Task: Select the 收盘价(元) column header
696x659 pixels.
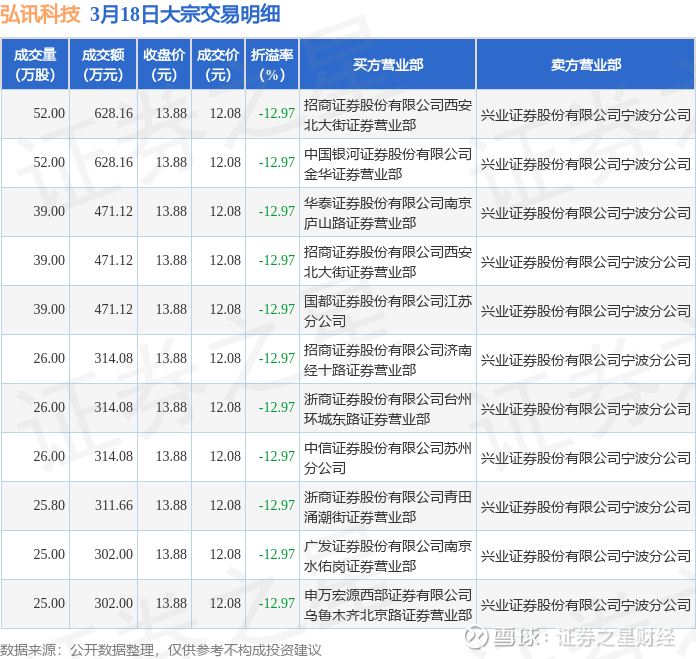Action: point(164,65)
